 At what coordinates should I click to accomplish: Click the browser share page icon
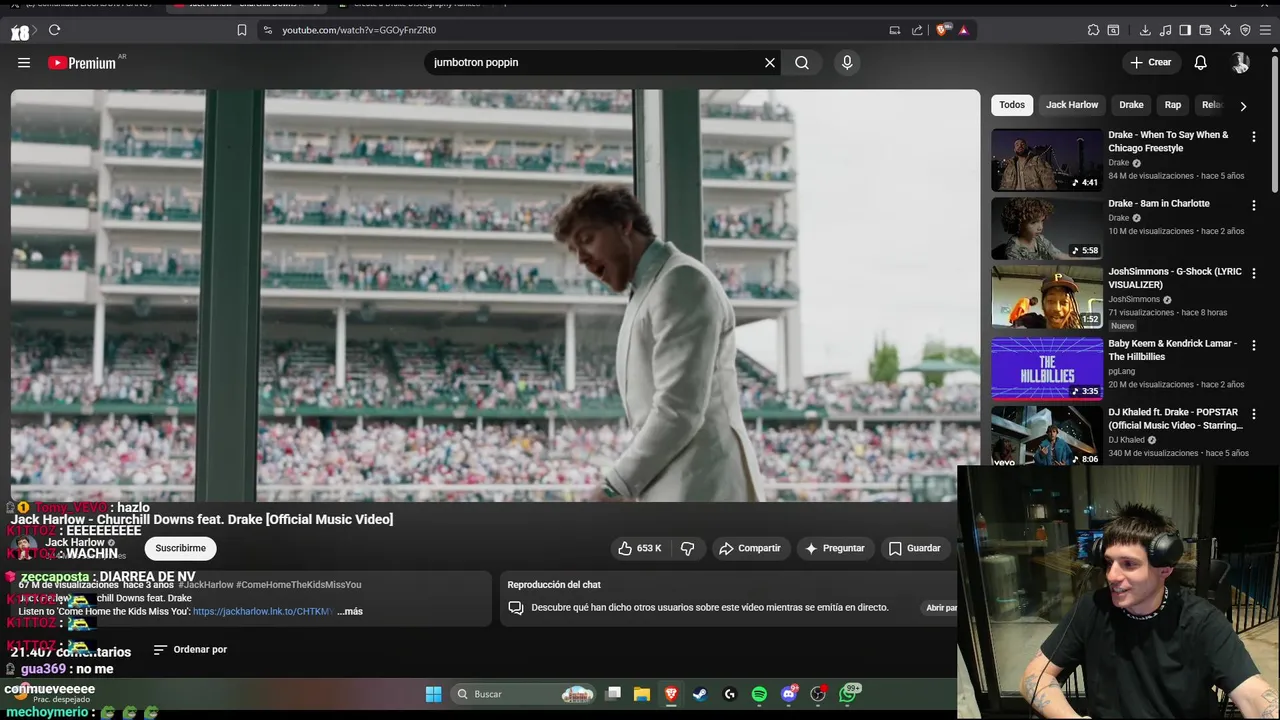(917, 30)
